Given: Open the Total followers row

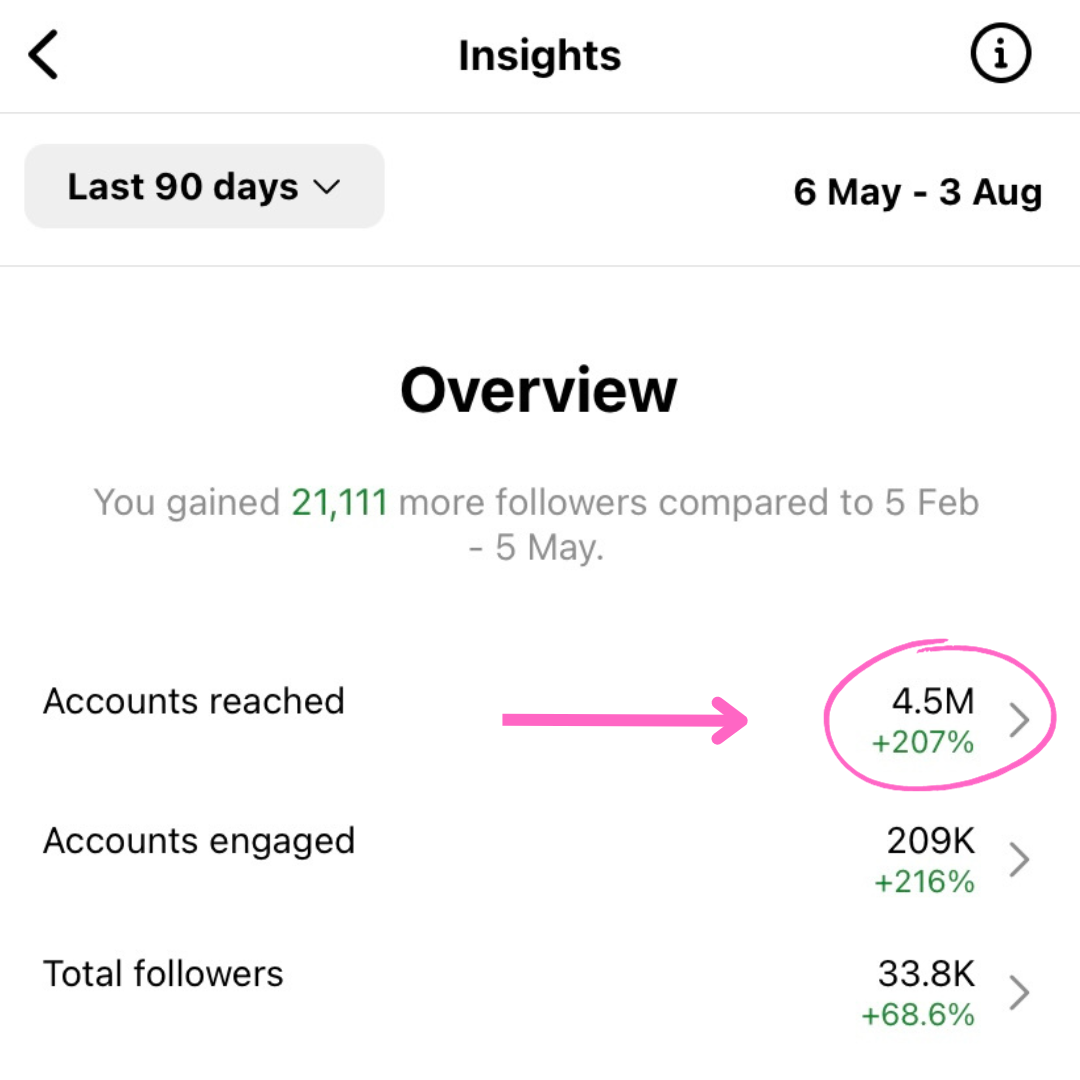Looking at the screenshot, I should 540,992.
